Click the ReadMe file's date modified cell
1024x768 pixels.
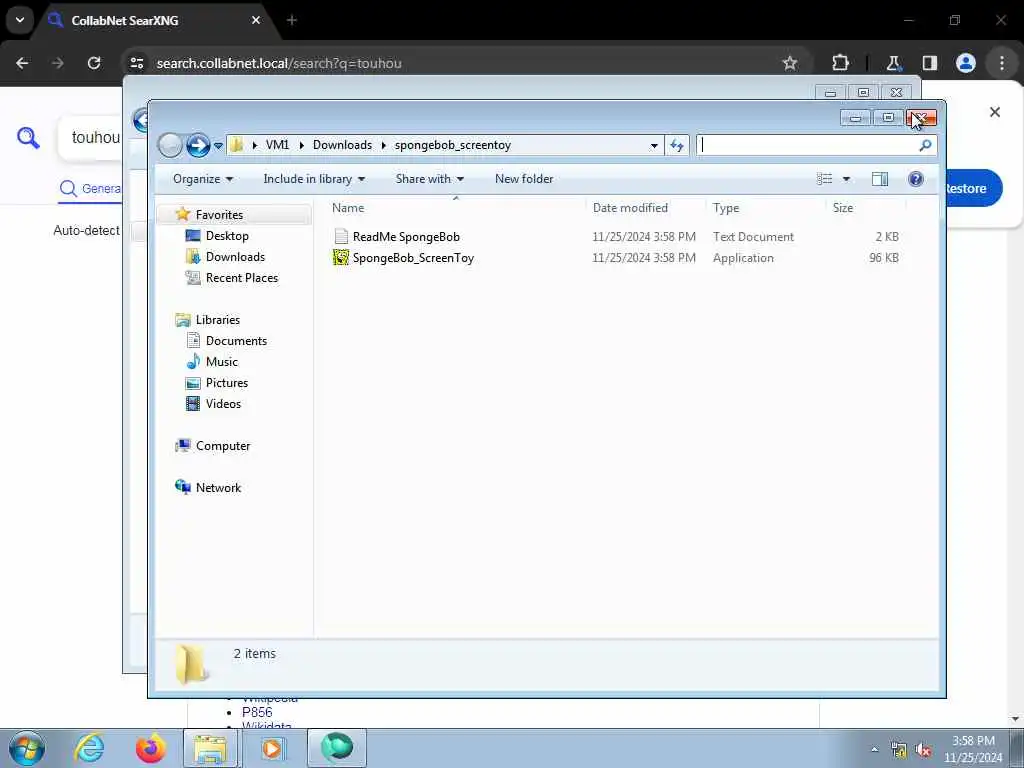(x=643, y=237)
